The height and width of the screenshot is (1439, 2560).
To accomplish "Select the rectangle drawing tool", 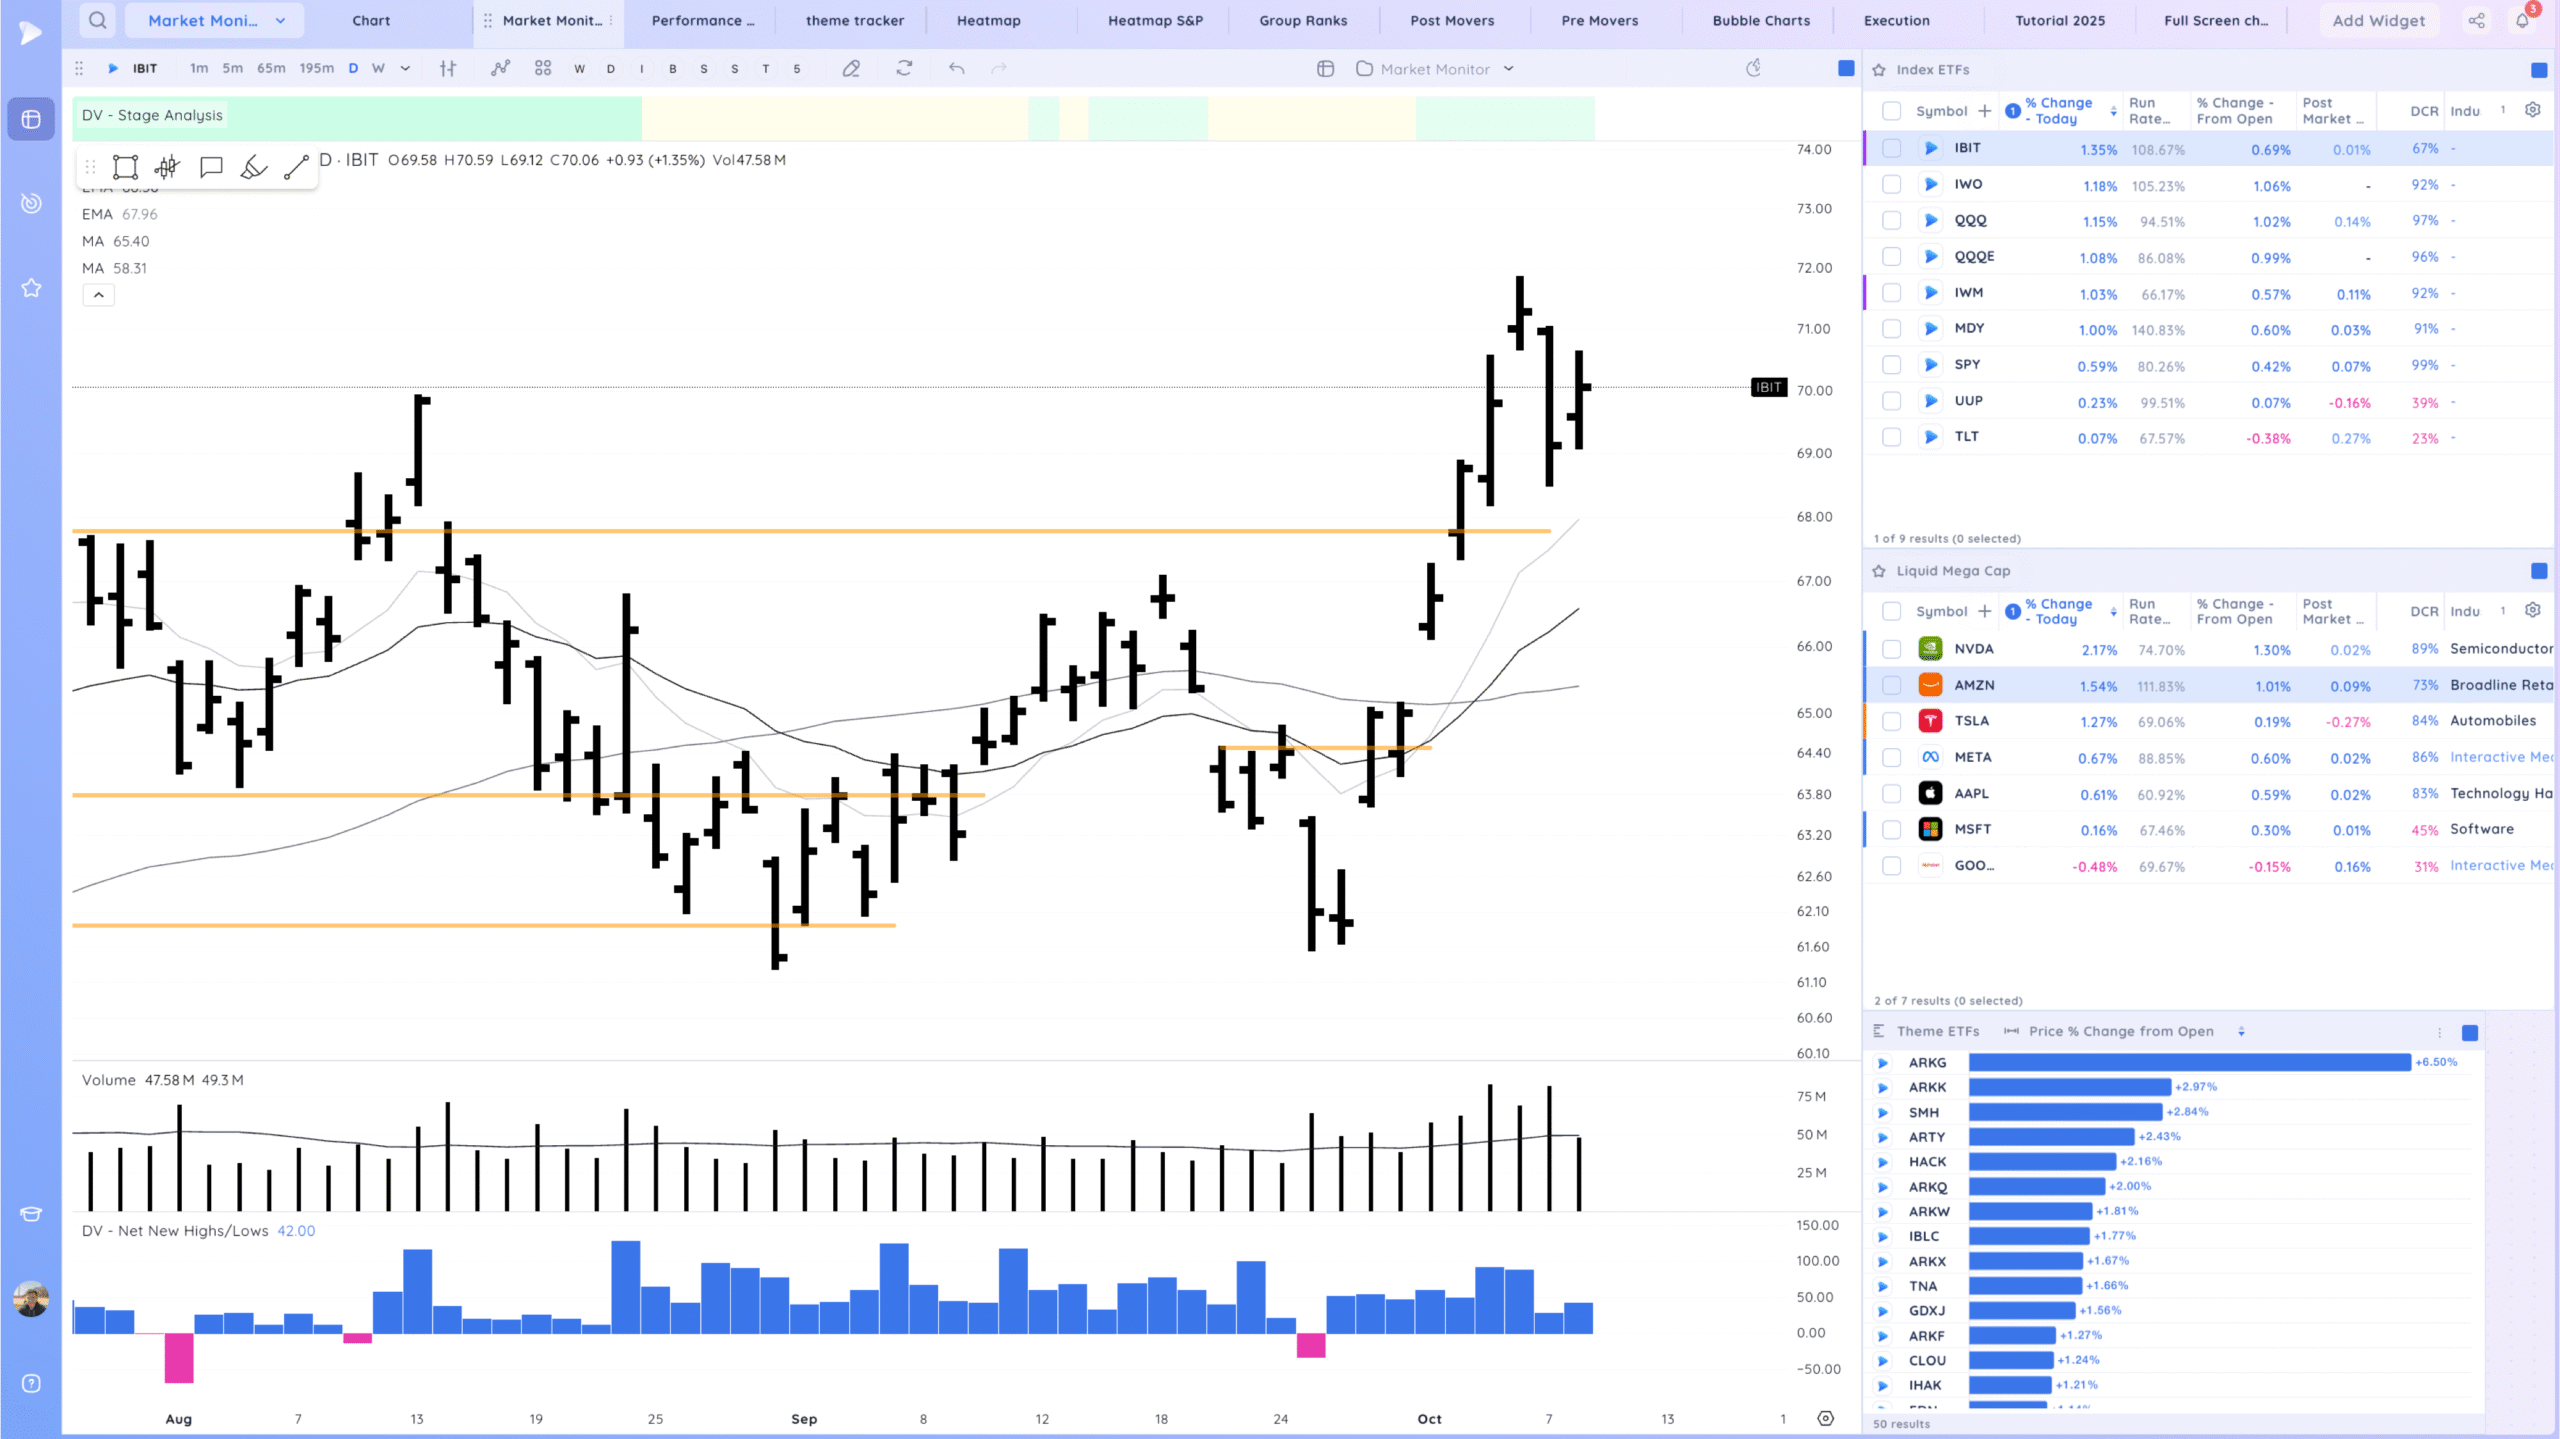I will coord(125,167).
